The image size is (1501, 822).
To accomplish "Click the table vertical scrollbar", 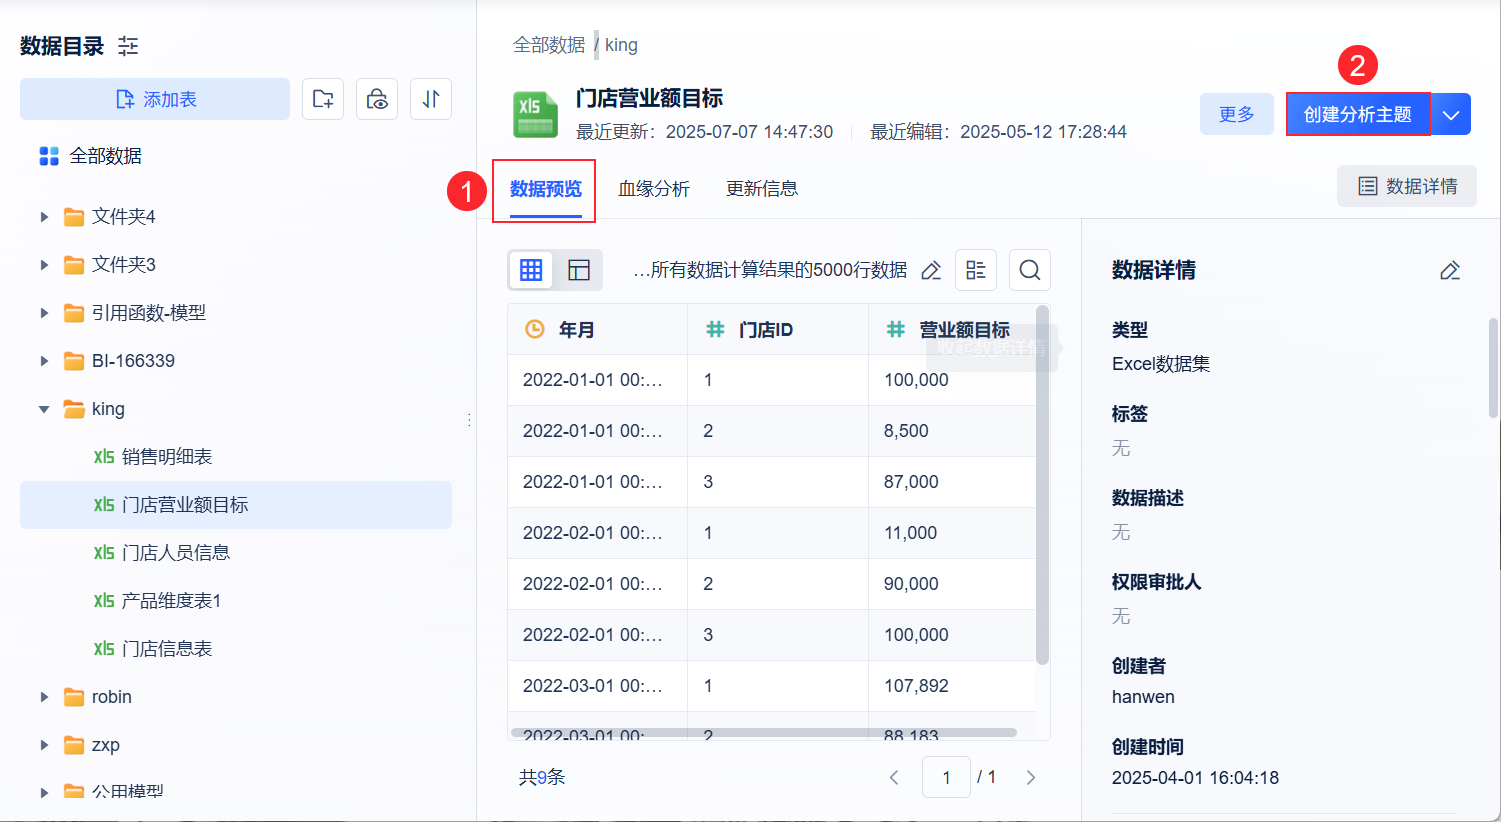I will point(1042,486).
